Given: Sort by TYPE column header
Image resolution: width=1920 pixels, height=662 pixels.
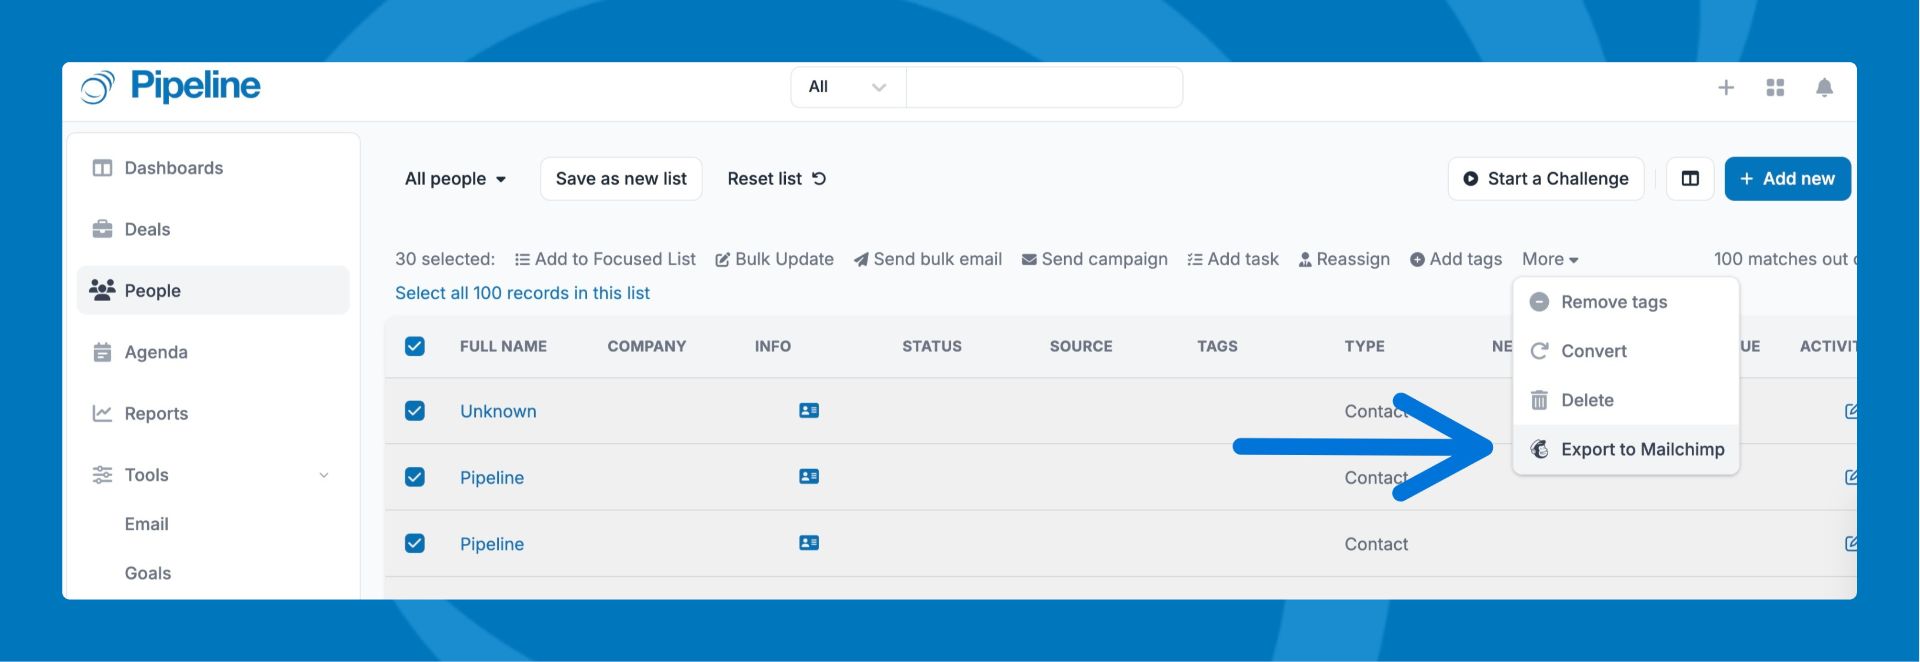Looking at the screenshot, I should click(x=1364, y=346).
